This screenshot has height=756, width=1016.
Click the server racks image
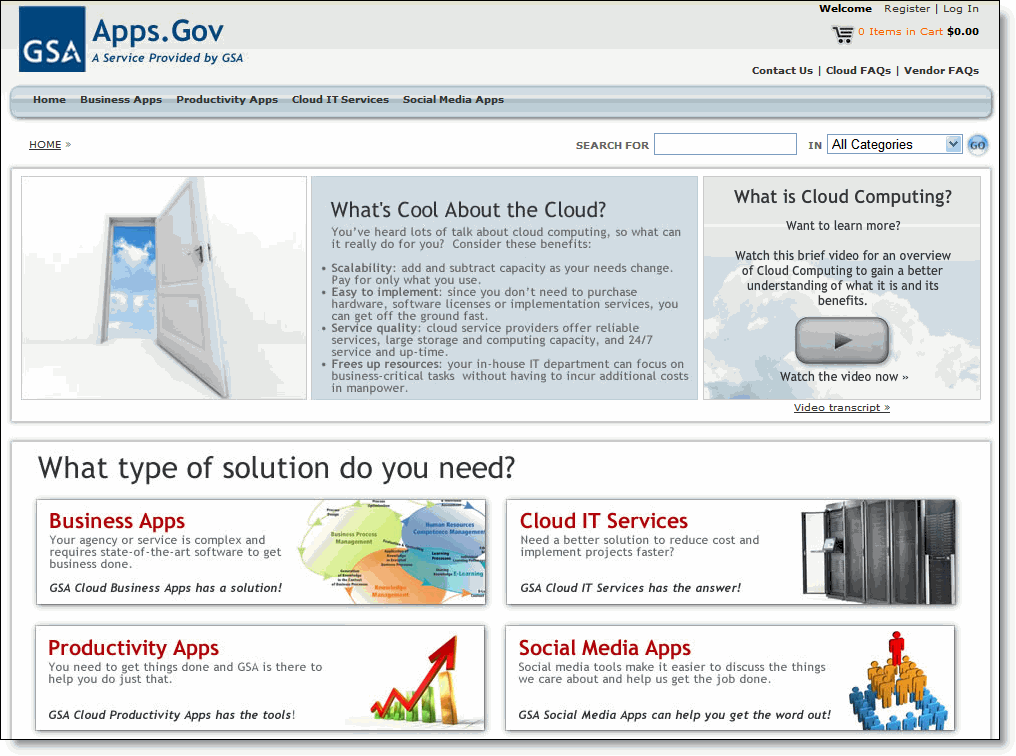[x=878, y=551]
